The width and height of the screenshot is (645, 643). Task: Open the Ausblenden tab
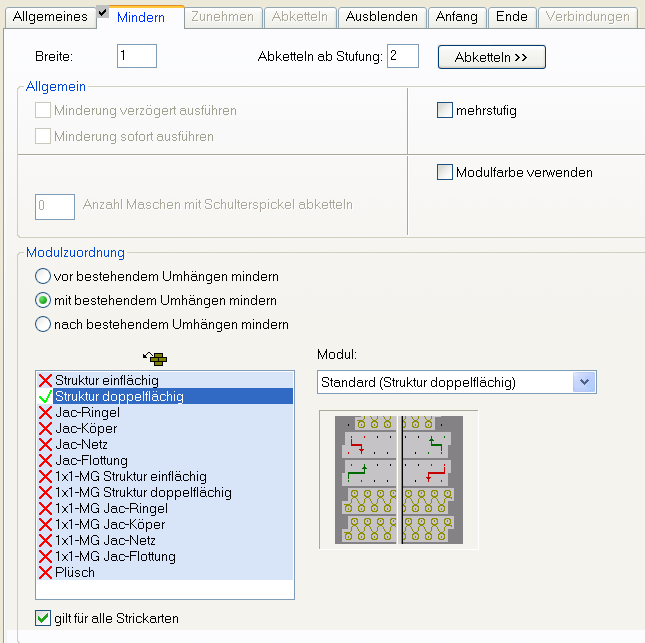(383, 17)
